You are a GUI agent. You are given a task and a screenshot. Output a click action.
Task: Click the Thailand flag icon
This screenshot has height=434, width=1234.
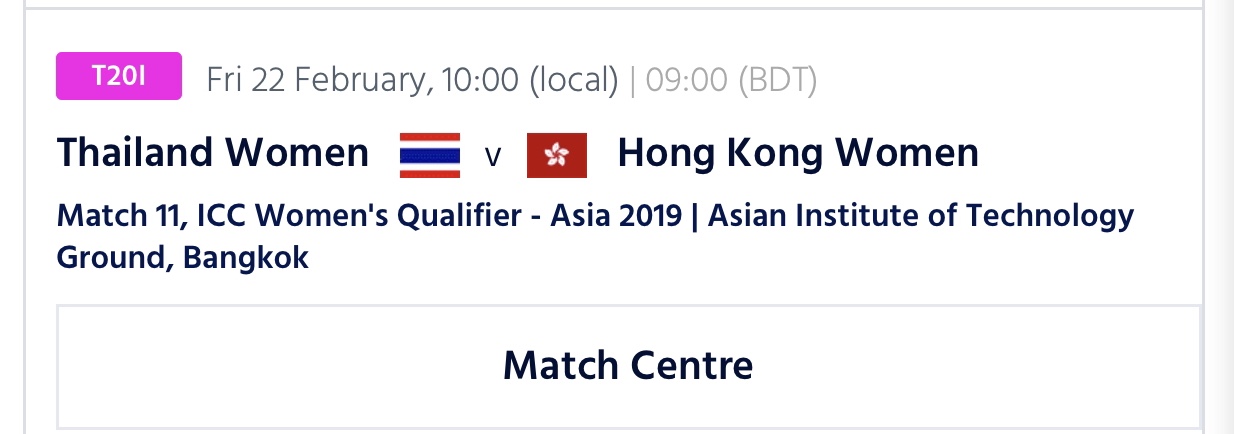430,155
